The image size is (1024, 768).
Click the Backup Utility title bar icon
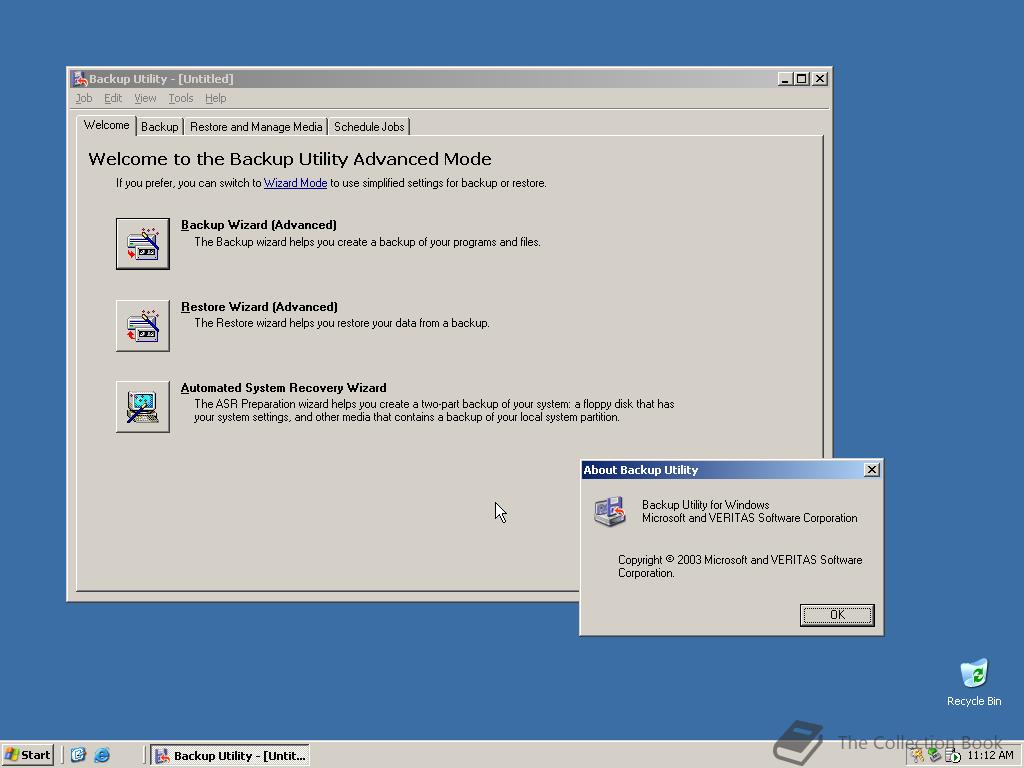80,79
